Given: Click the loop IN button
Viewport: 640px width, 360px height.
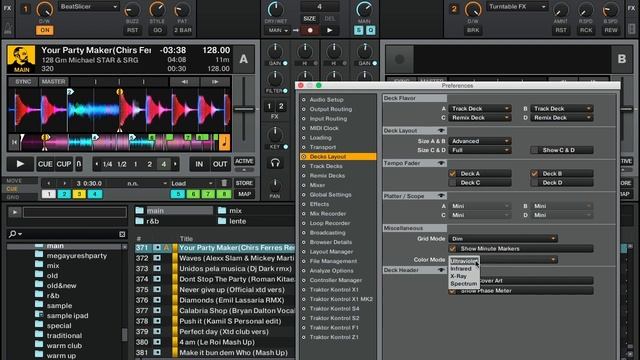Looking at the screenshot, I should 199,164.
